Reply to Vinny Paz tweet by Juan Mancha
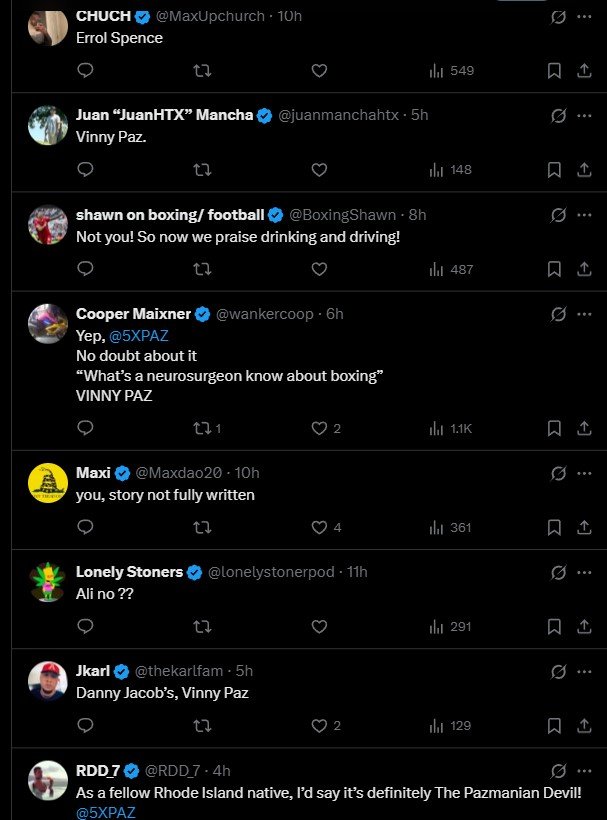This screenshot has width=607, height=820. pos(86,170)
